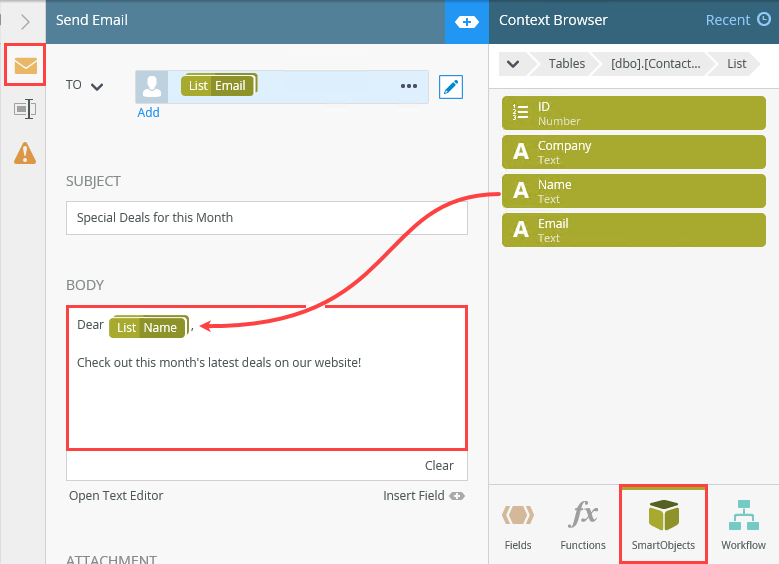Navigate to List breadcrumb
This screenshot has height=564, width=779.
click(x=736, y=64)
